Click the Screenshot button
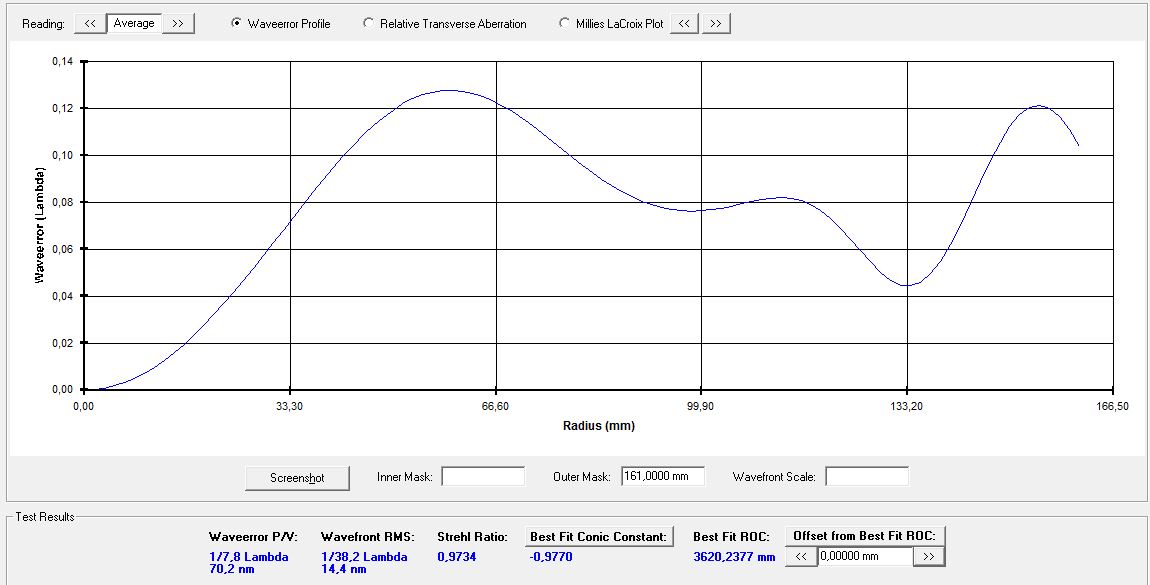Screen dimensions: 1150x585 (x=297, y=478)
